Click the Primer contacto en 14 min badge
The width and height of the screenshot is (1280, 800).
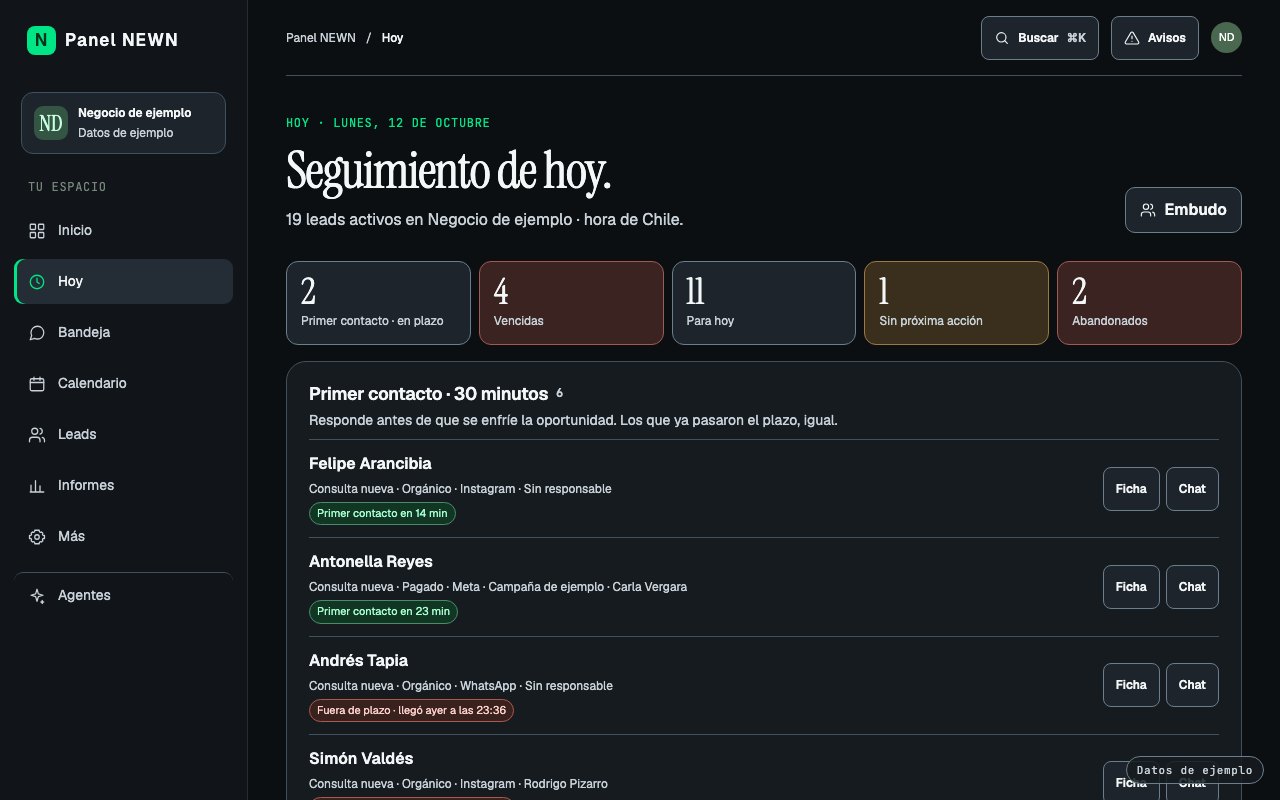(x=383, y=513)
